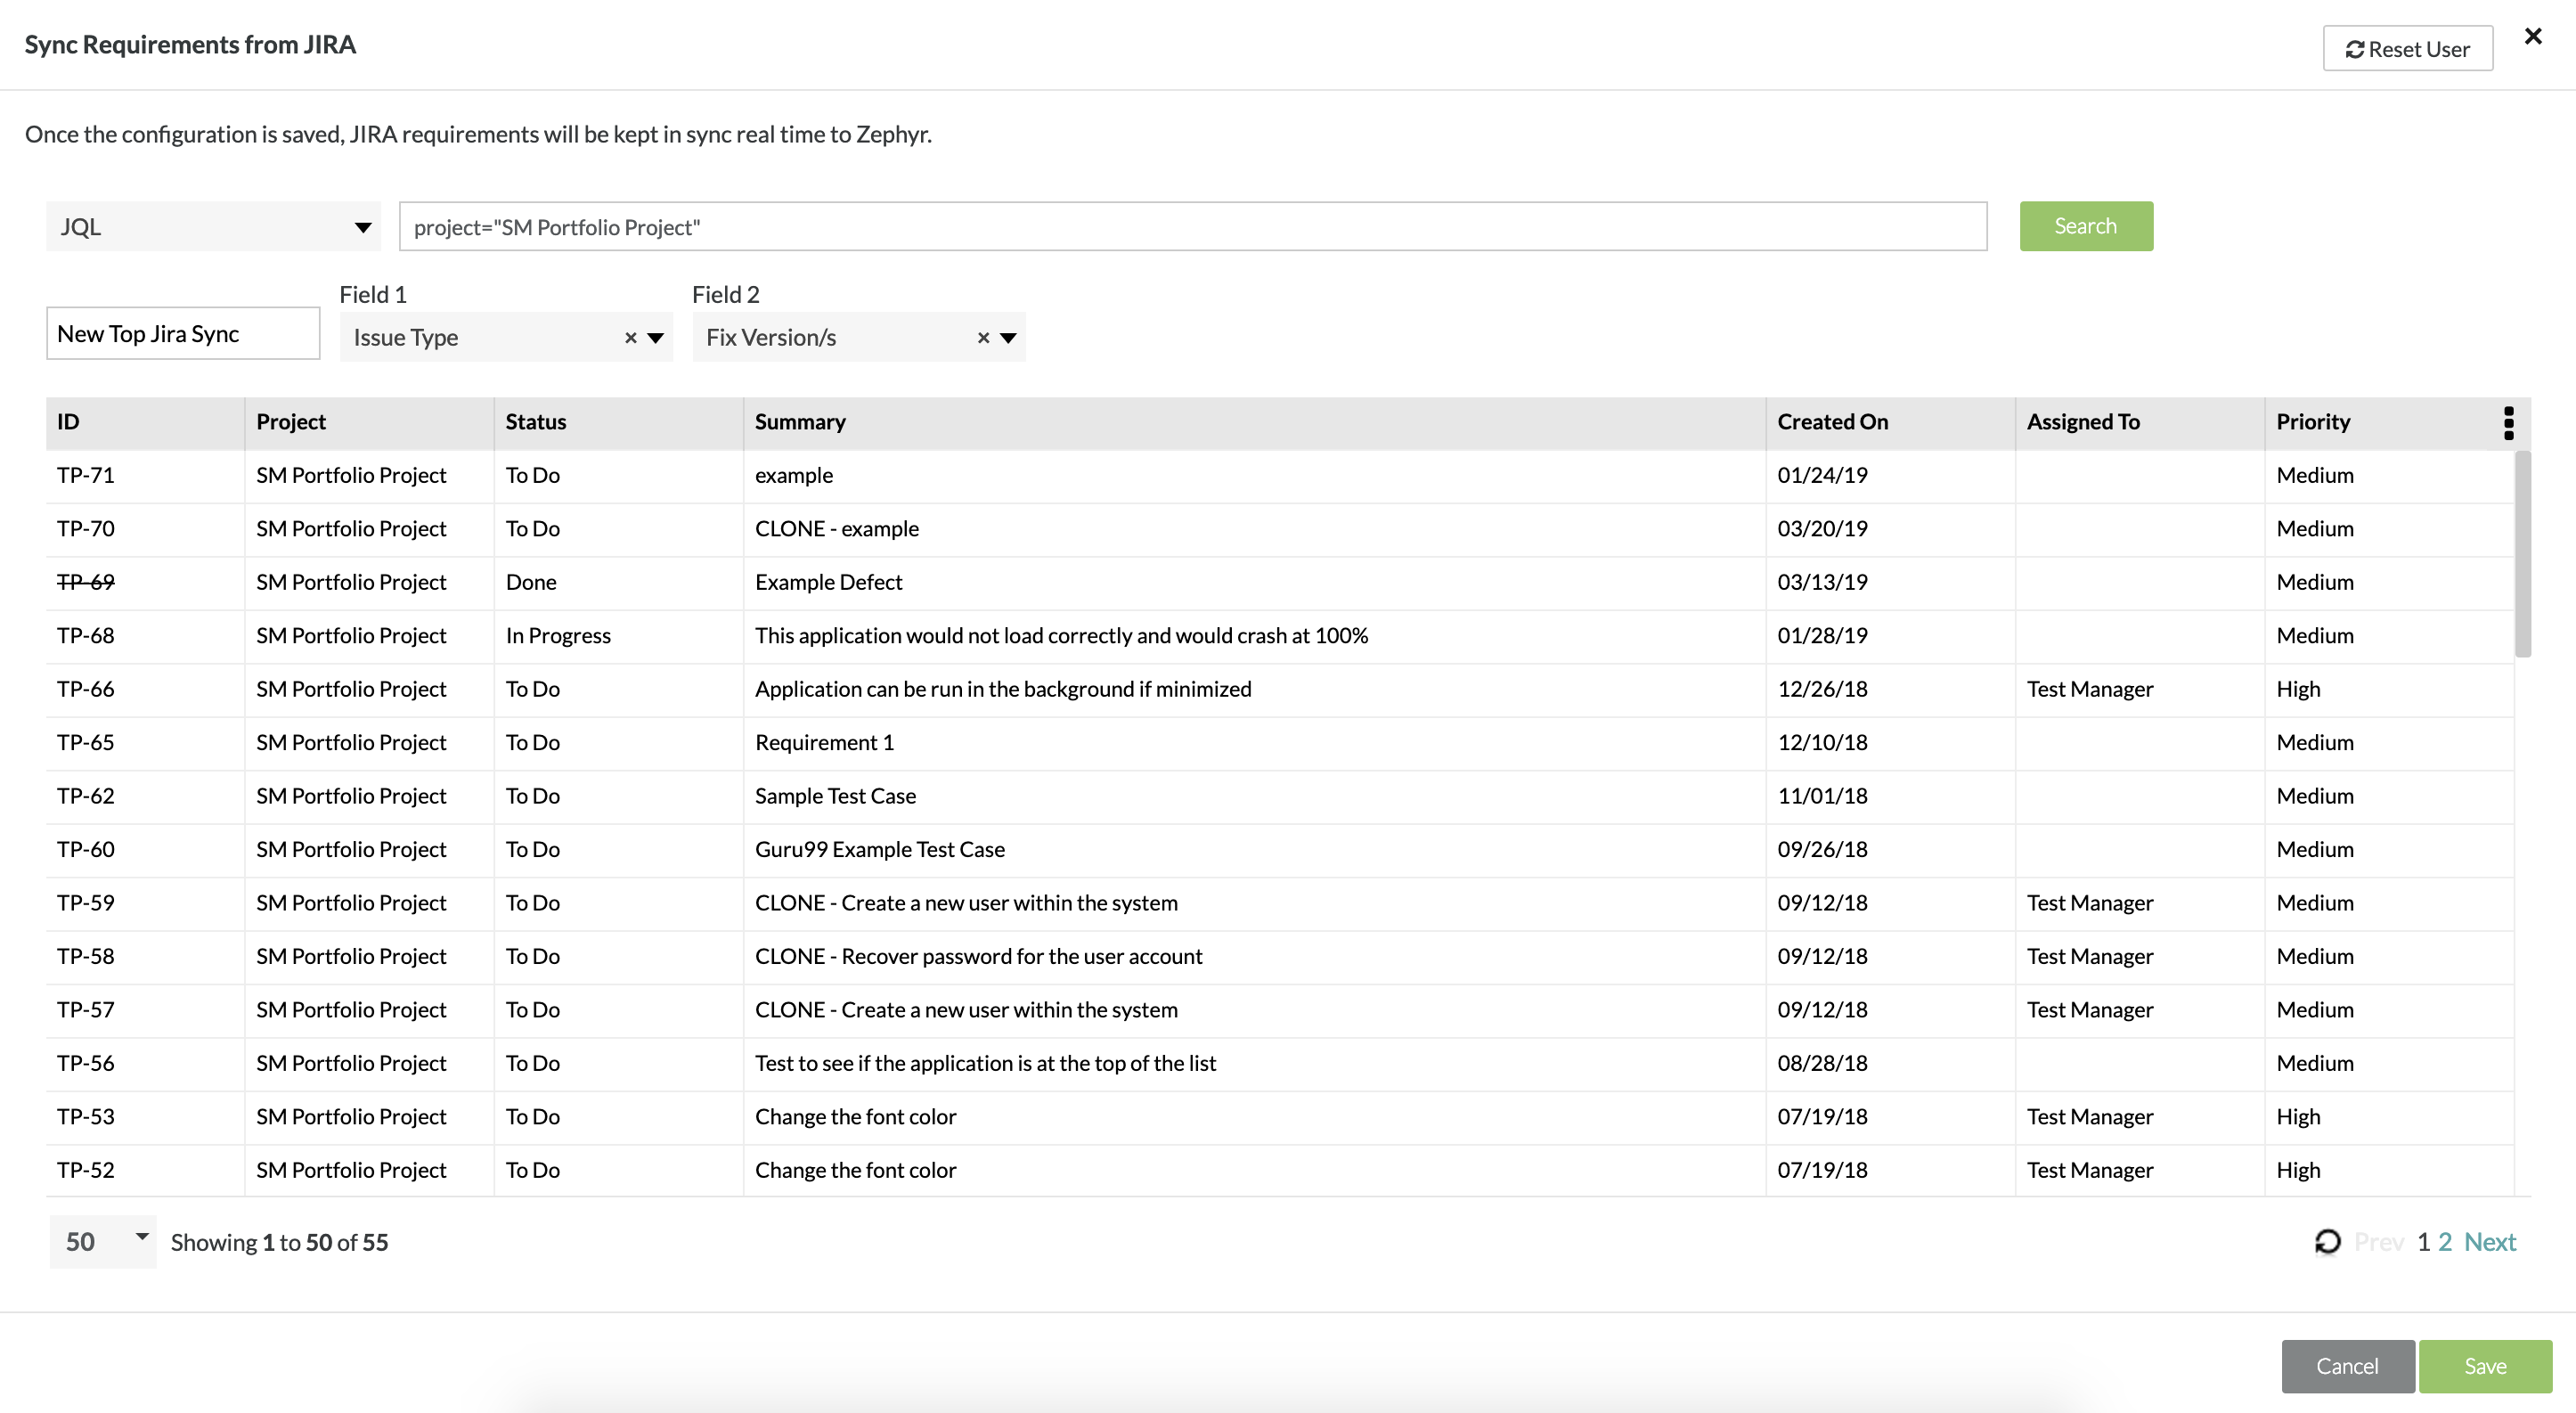Click summary 'Application can be run in the background'

point(1003,689)
